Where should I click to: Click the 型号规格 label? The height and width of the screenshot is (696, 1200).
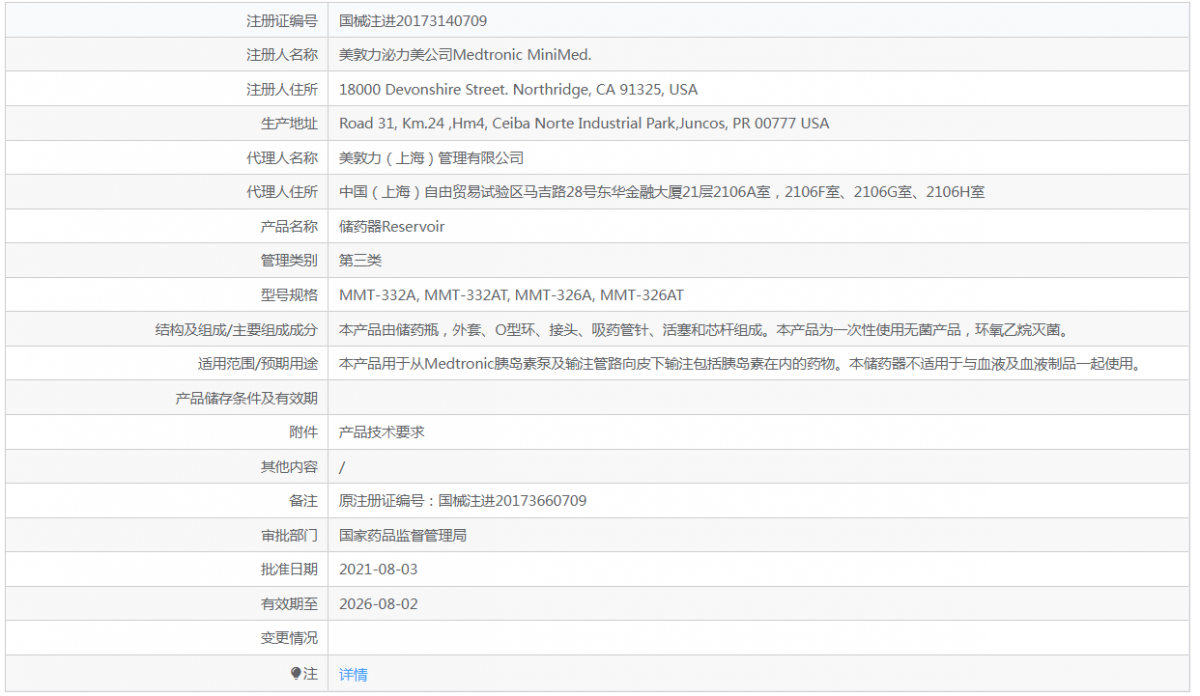click(x=289, y=295)
